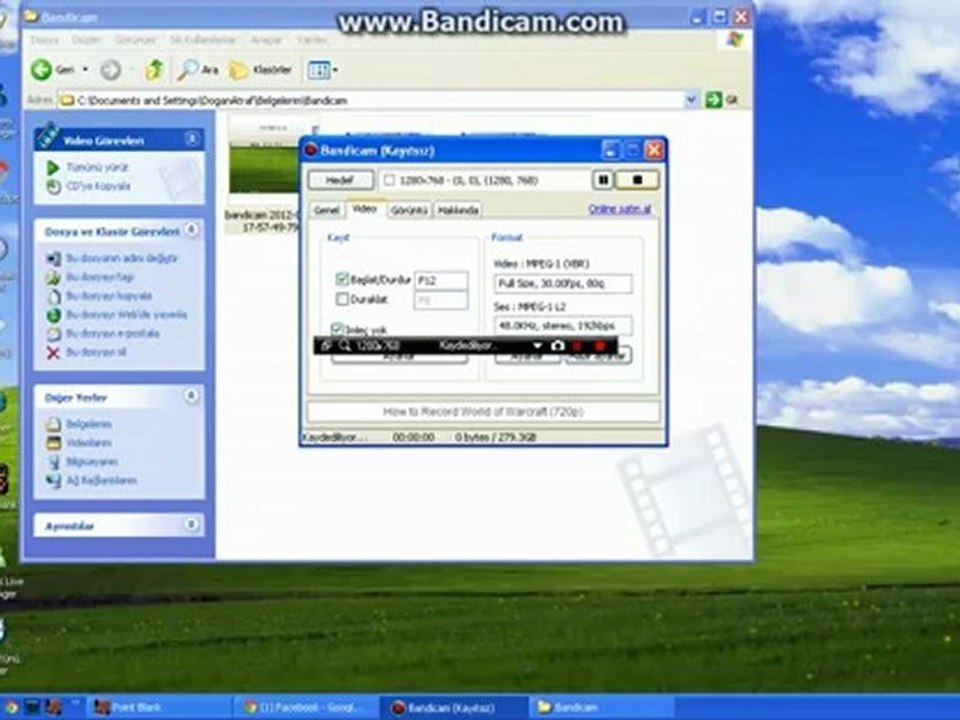Click the magnifier icon on the black recording bar
Viewport: 960px width, 720px height.
pos(345,346)
